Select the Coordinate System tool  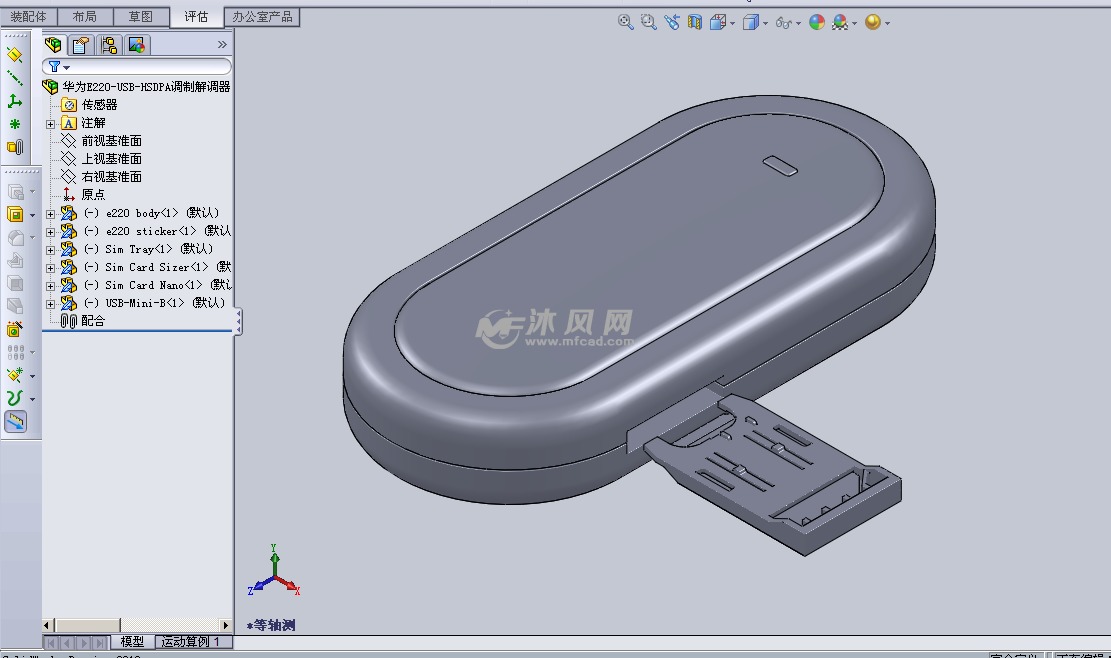[x=14, y=101]
